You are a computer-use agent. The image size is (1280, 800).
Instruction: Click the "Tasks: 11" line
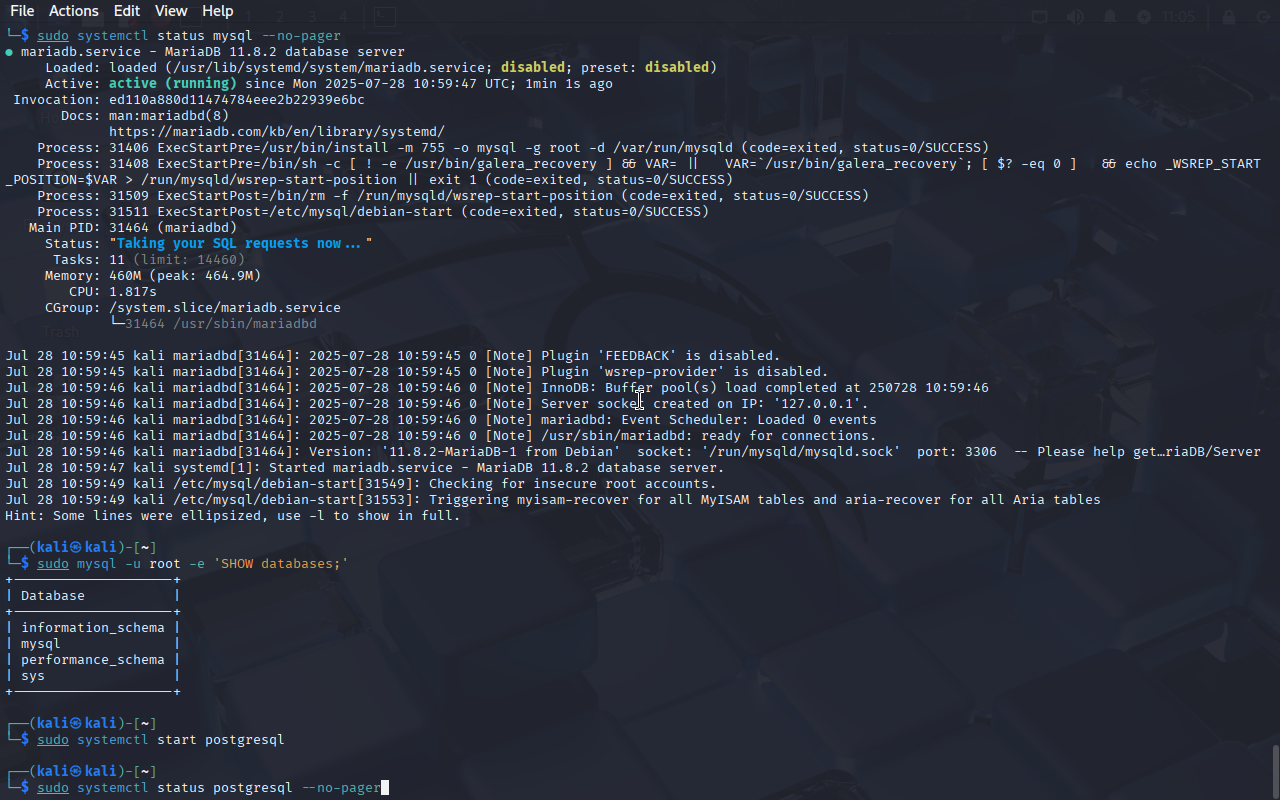click(x=149, y=260)
